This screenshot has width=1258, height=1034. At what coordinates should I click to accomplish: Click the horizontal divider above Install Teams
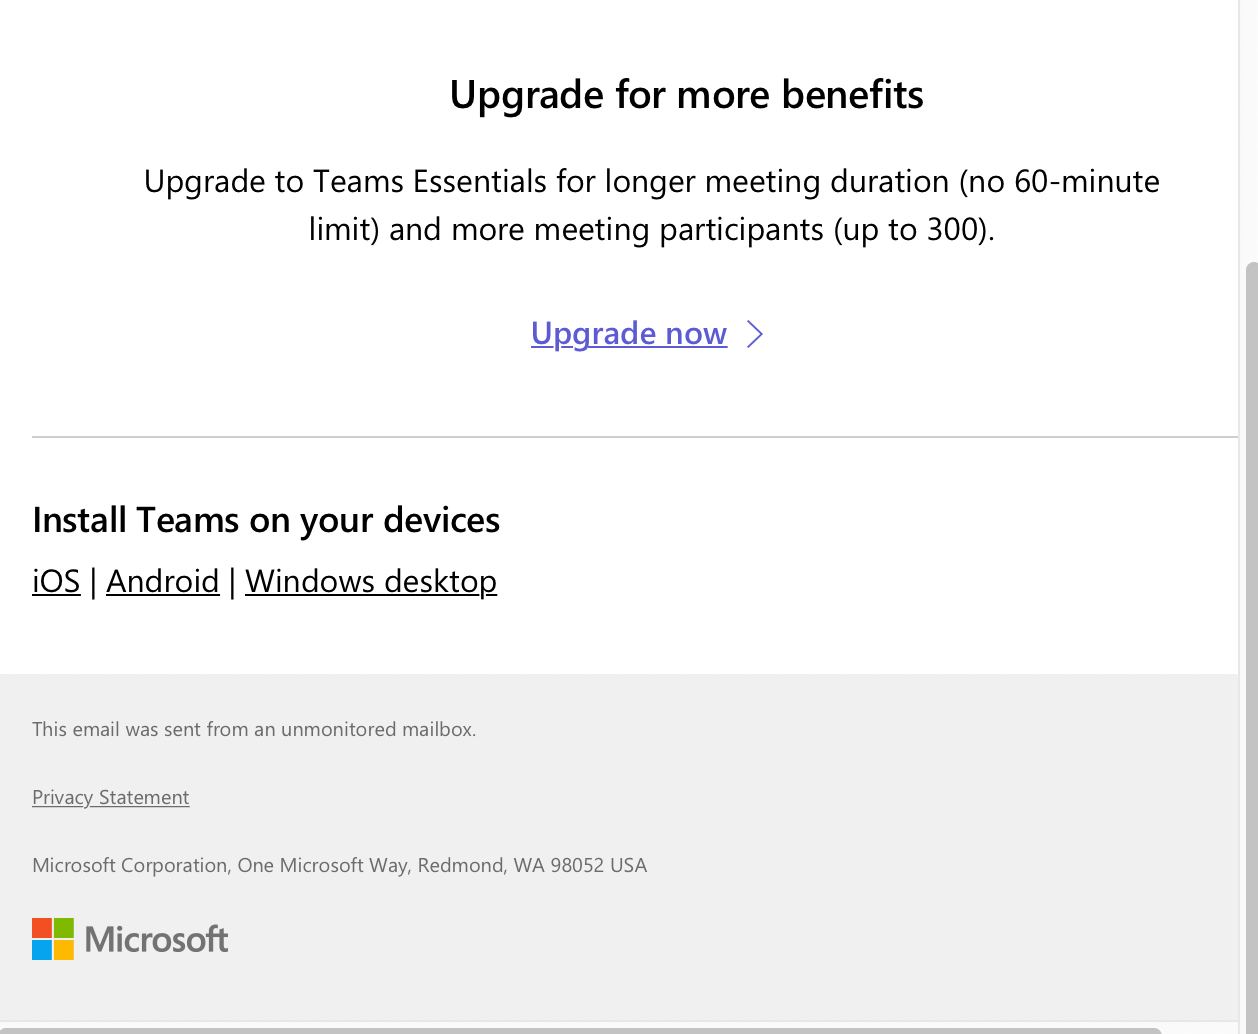point(634,437)
